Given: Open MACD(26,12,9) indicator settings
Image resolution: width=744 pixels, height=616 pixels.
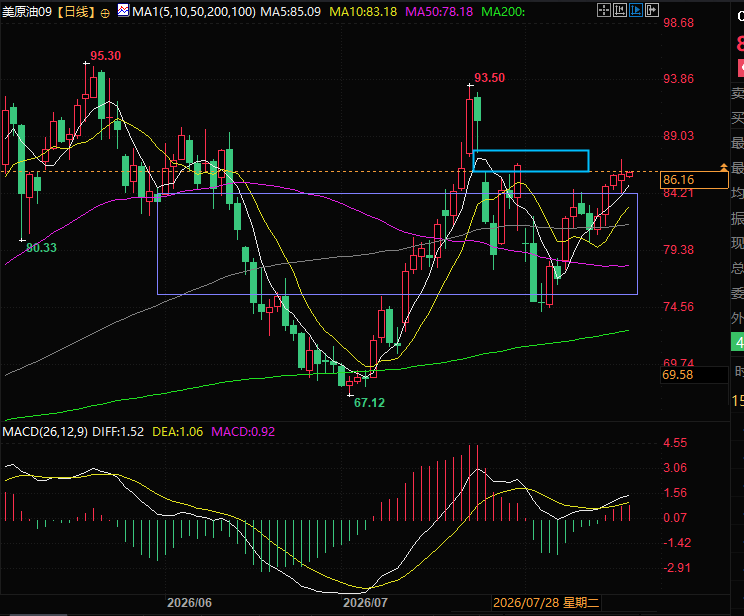Looking at the screenshot, I should click(45, 431).
